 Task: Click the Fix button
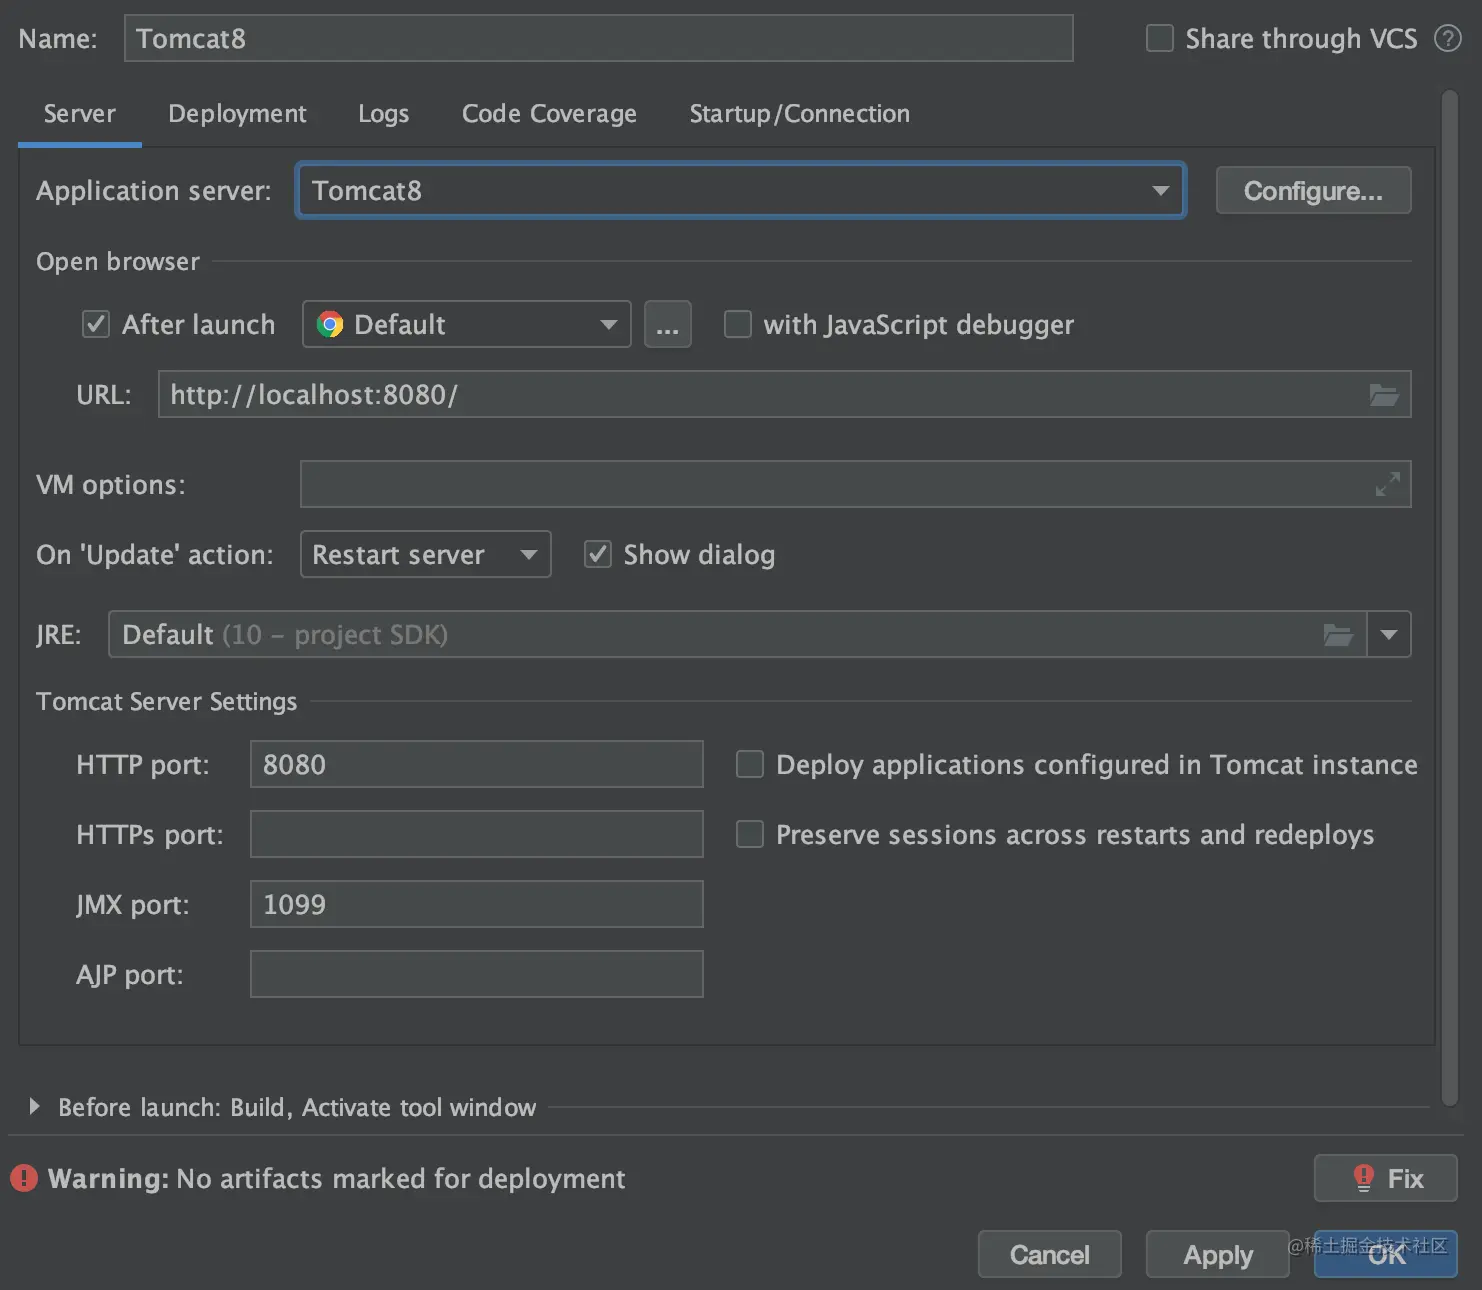1385,1179
